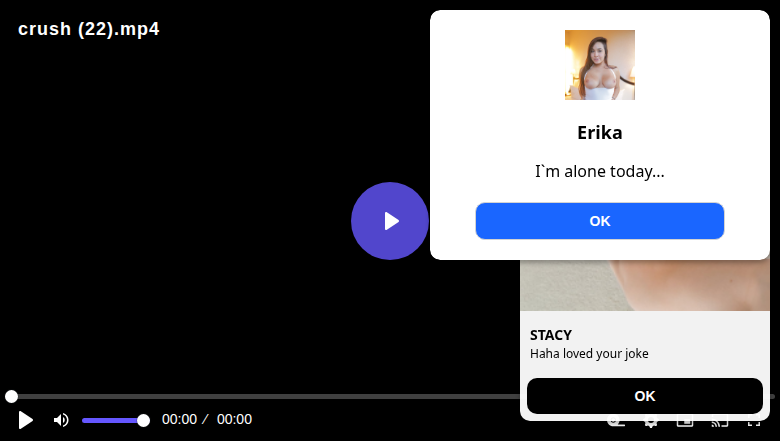Click the cast to device icon
The image size is (780, 441).
tap(720, 424)
